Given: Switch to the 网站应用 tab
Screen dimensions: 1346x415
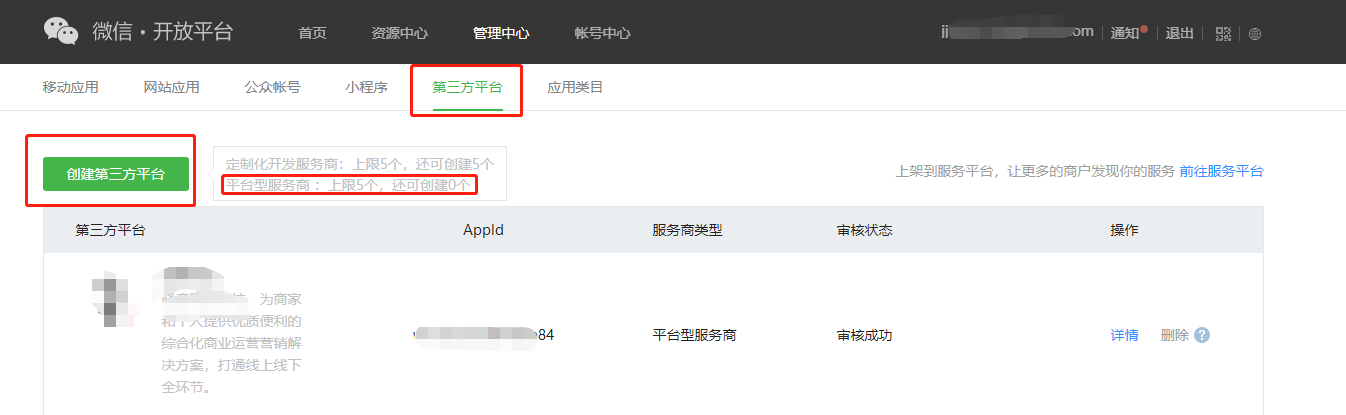Looking at the screenshot, I should pyautogui.click(x=171, y=87).
